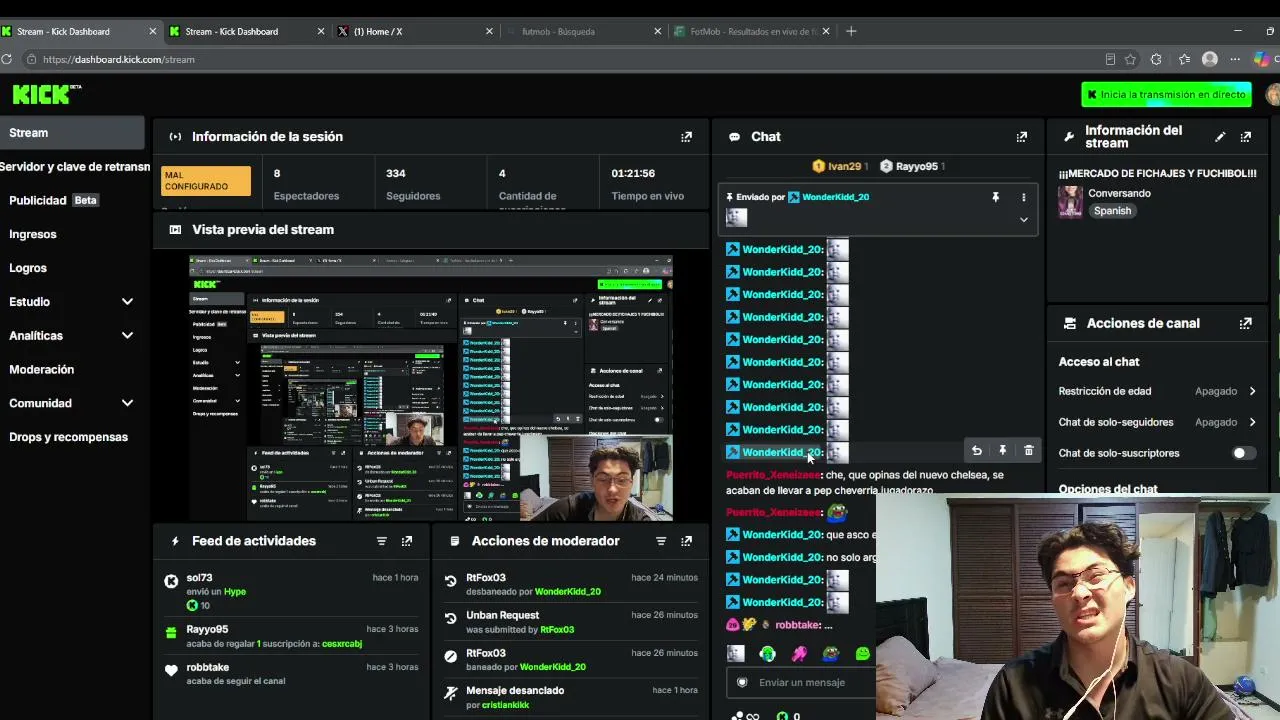Click the Conversando category thumbnail
The width and height of the screenshot is (1280, 720).
pyautogui.click(x=1070, y=202)
